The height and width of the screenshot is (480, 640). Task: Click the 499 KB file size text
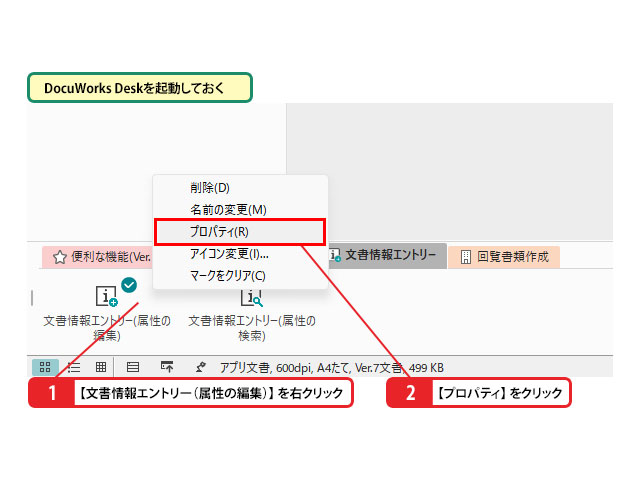426,368
